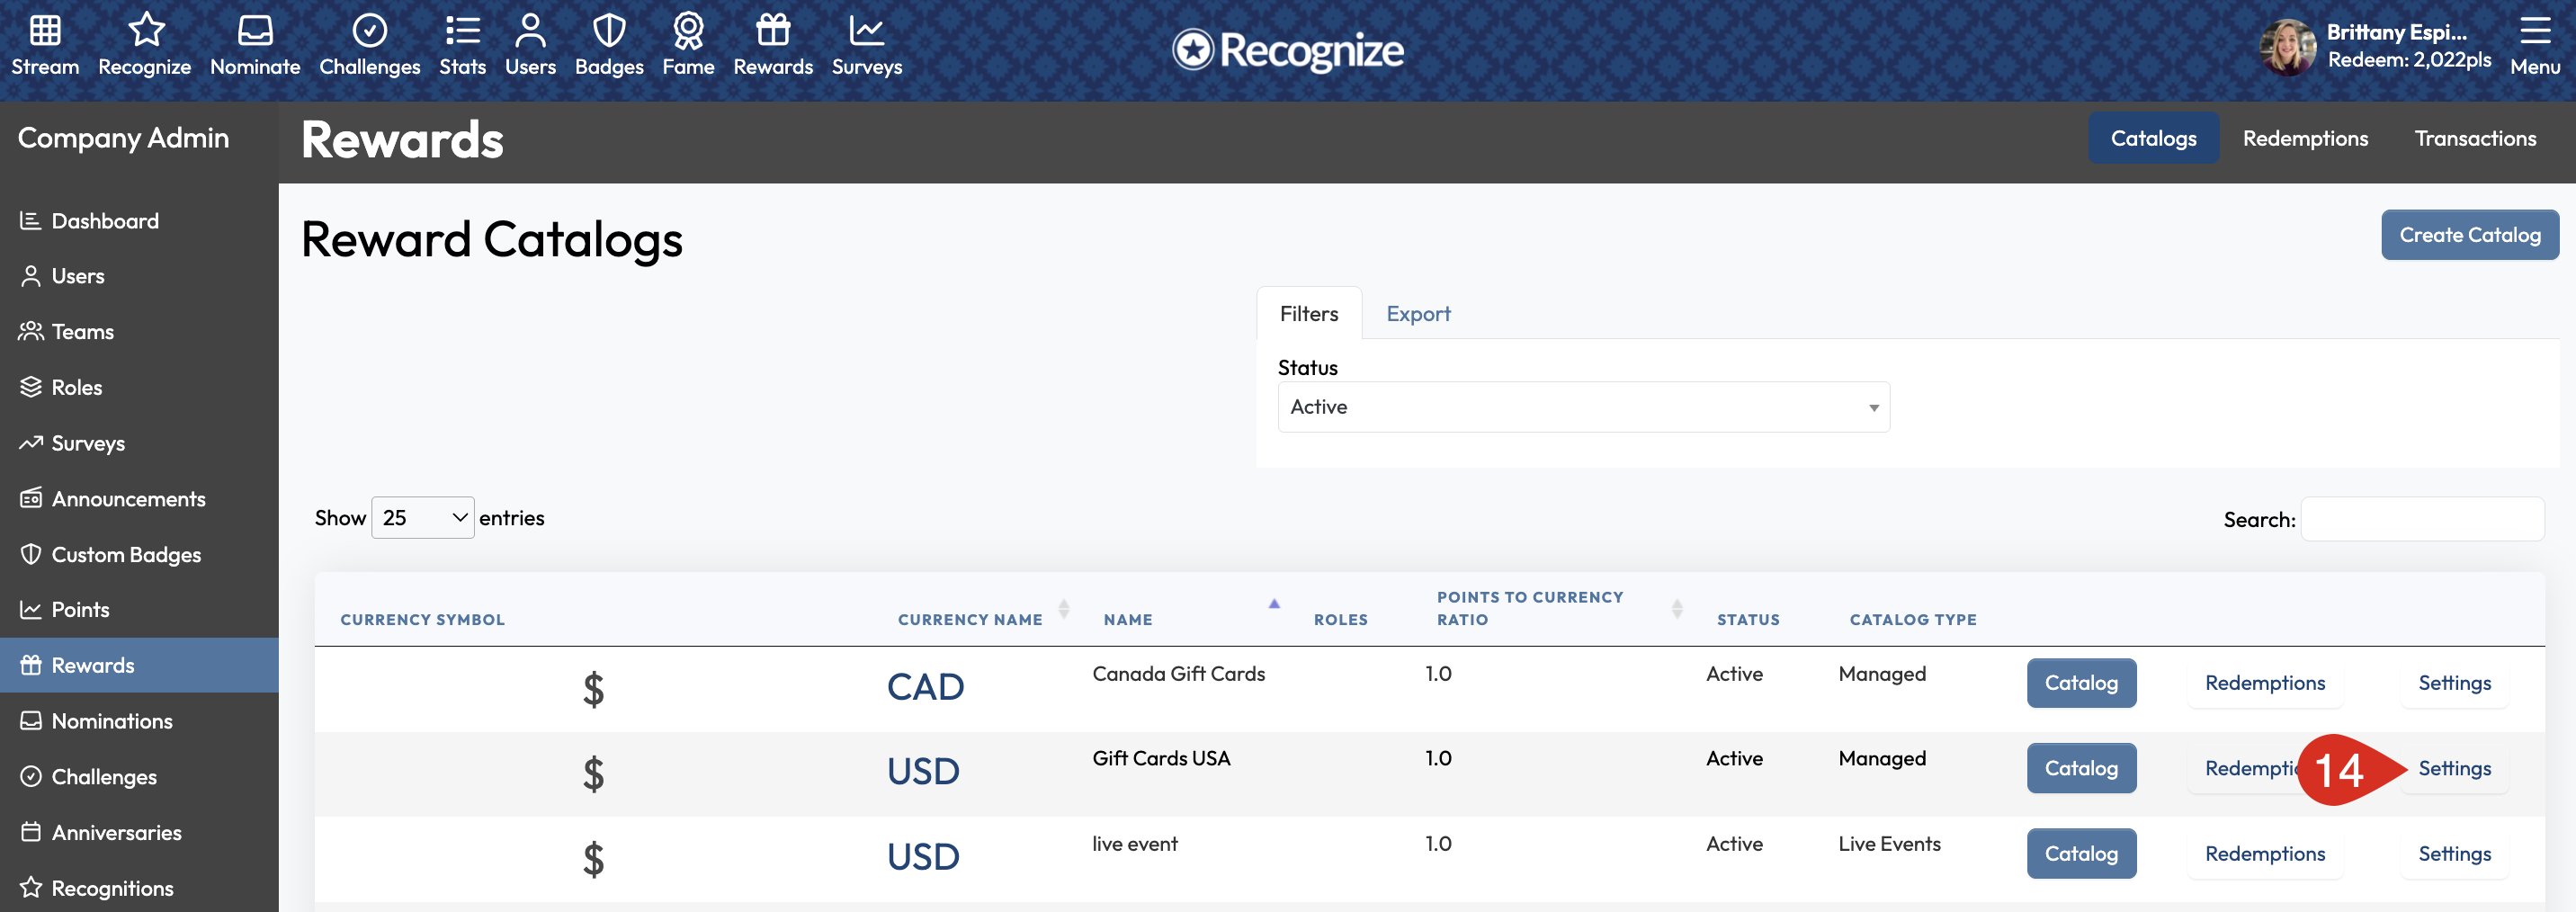
Task: Click the Create Catalog button
Action: pyautogui.click(x=2469, y=235)
